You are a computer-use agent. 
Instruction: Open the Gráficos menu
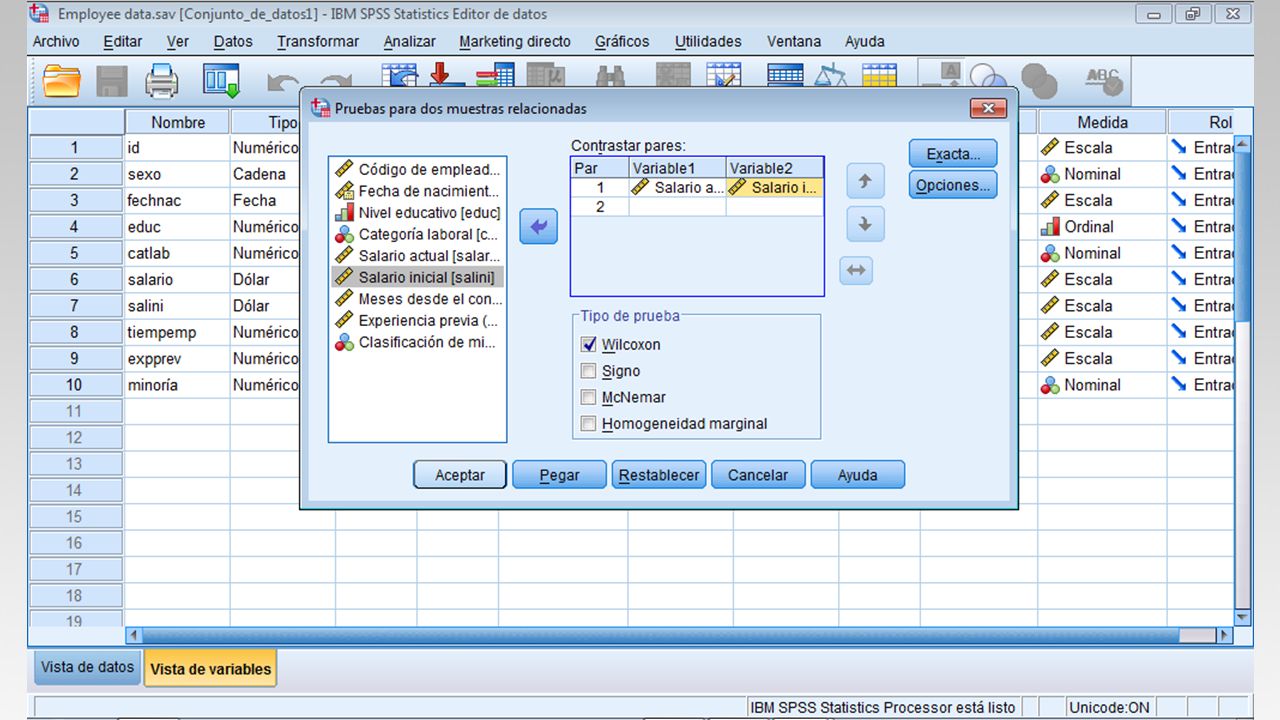click(622, 41)
